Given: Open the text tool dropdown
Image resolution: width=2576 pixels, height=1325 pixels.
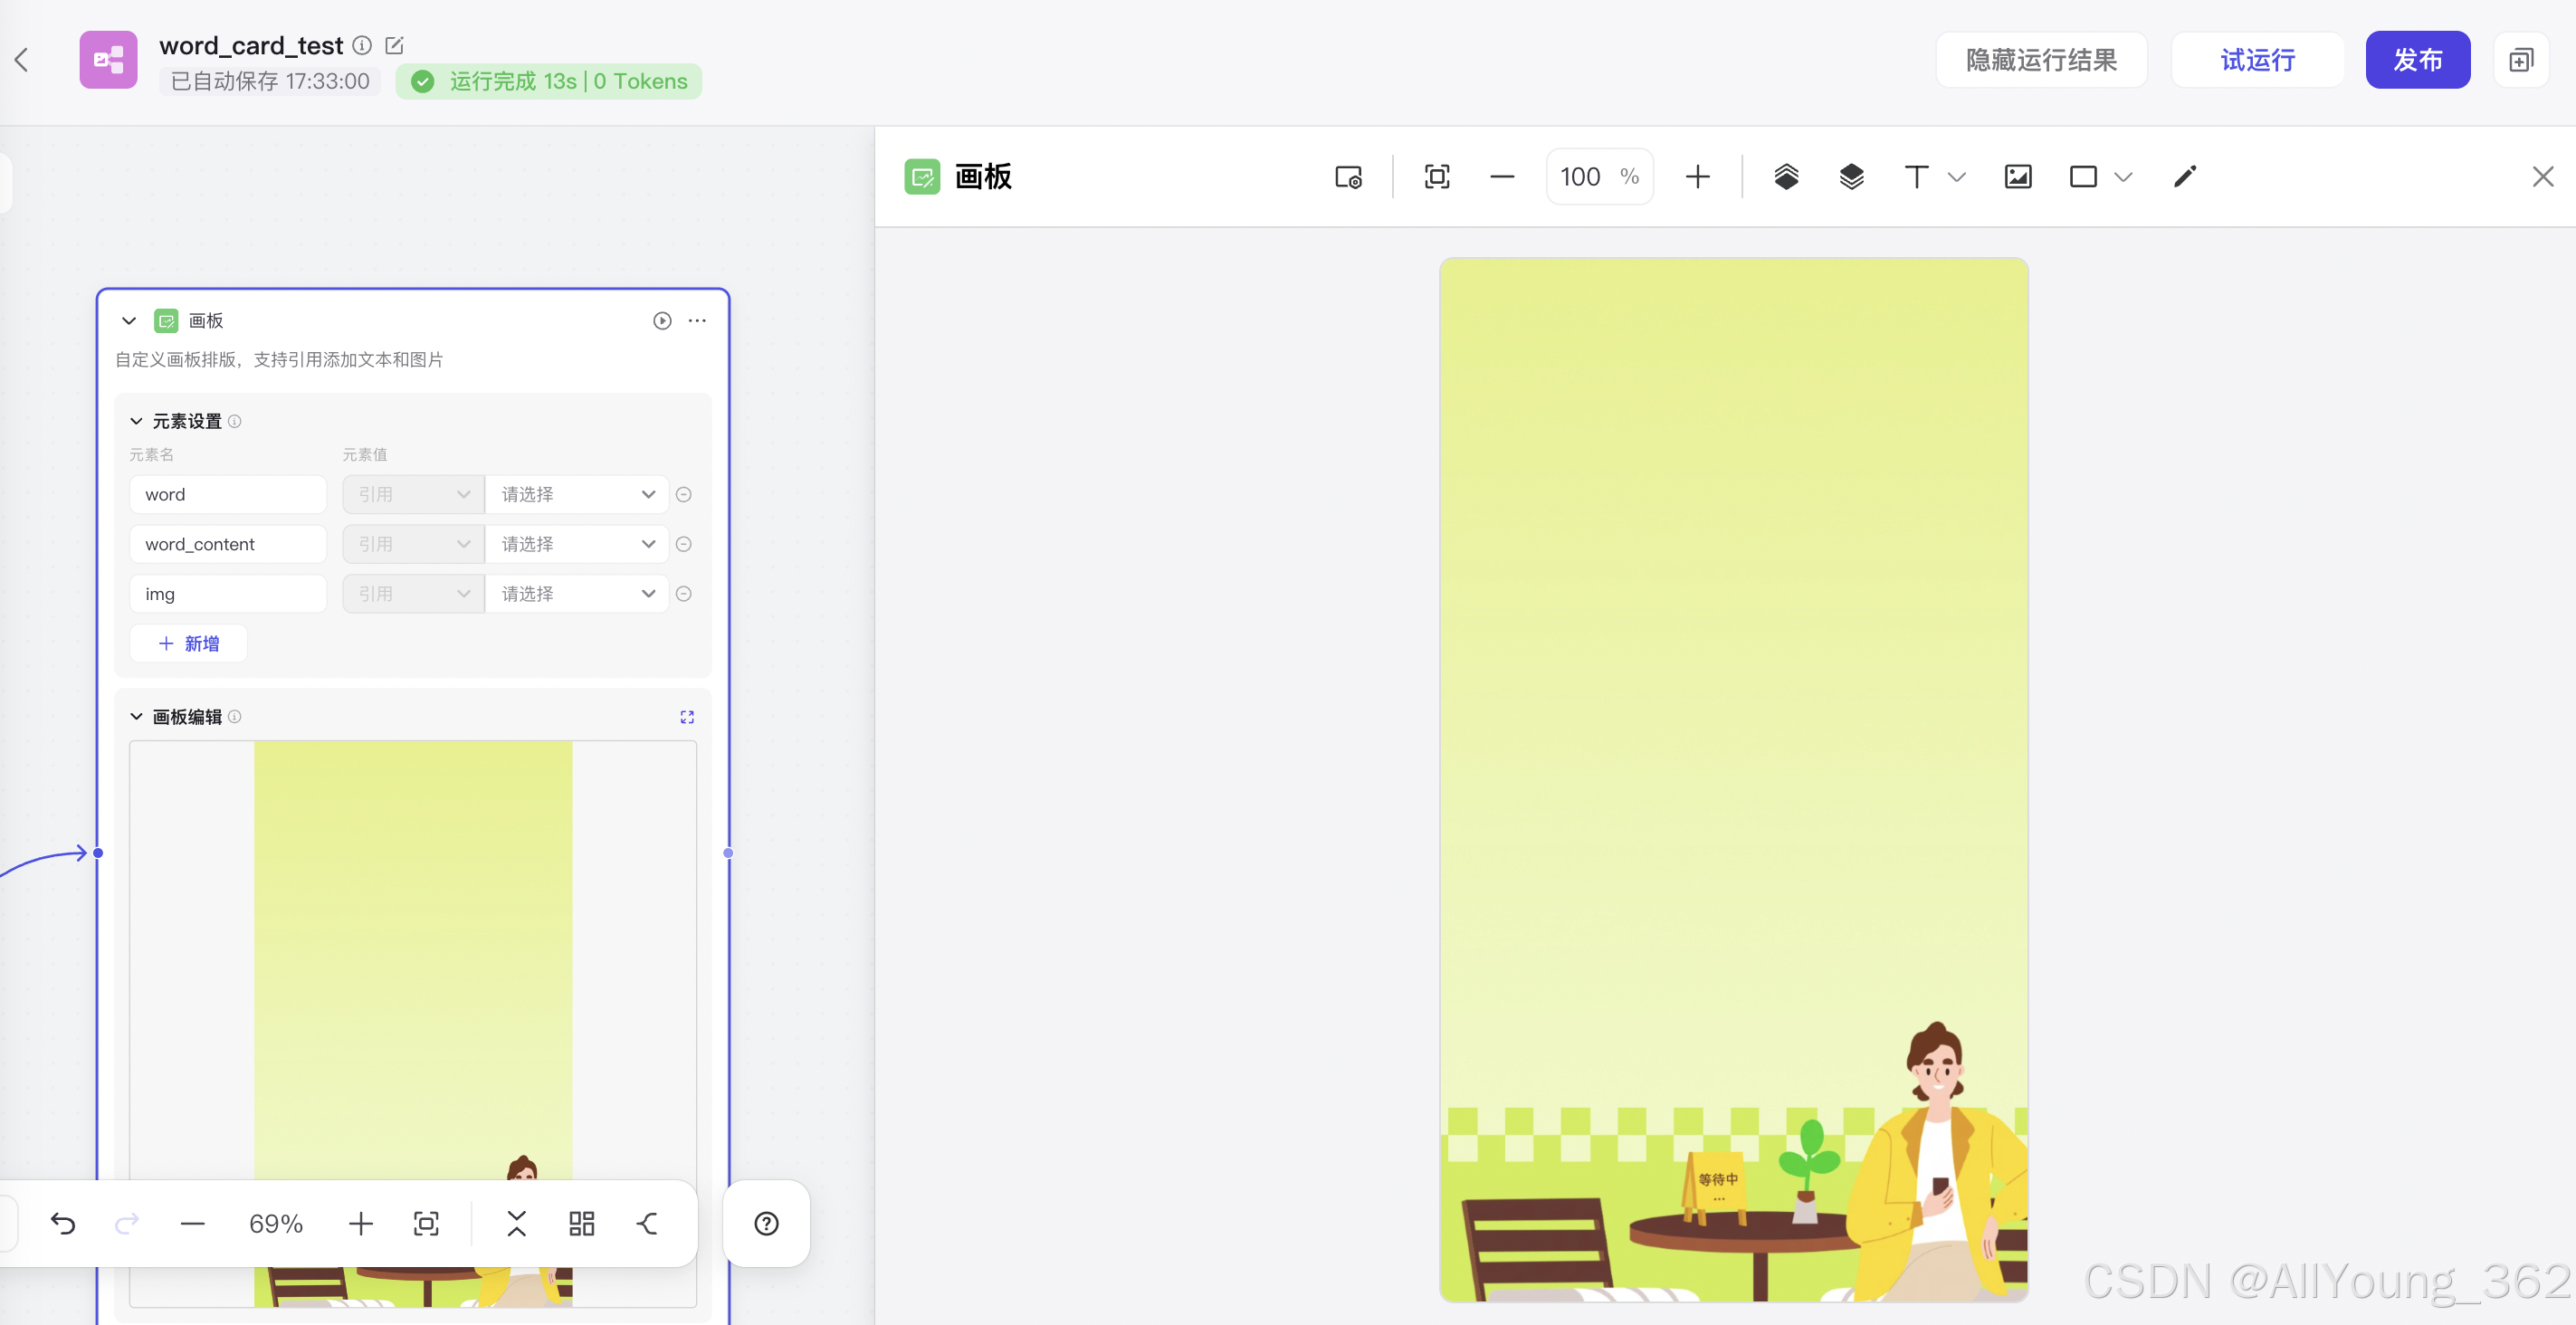Looking at the screenshot, I should (x=1957, y=177).
